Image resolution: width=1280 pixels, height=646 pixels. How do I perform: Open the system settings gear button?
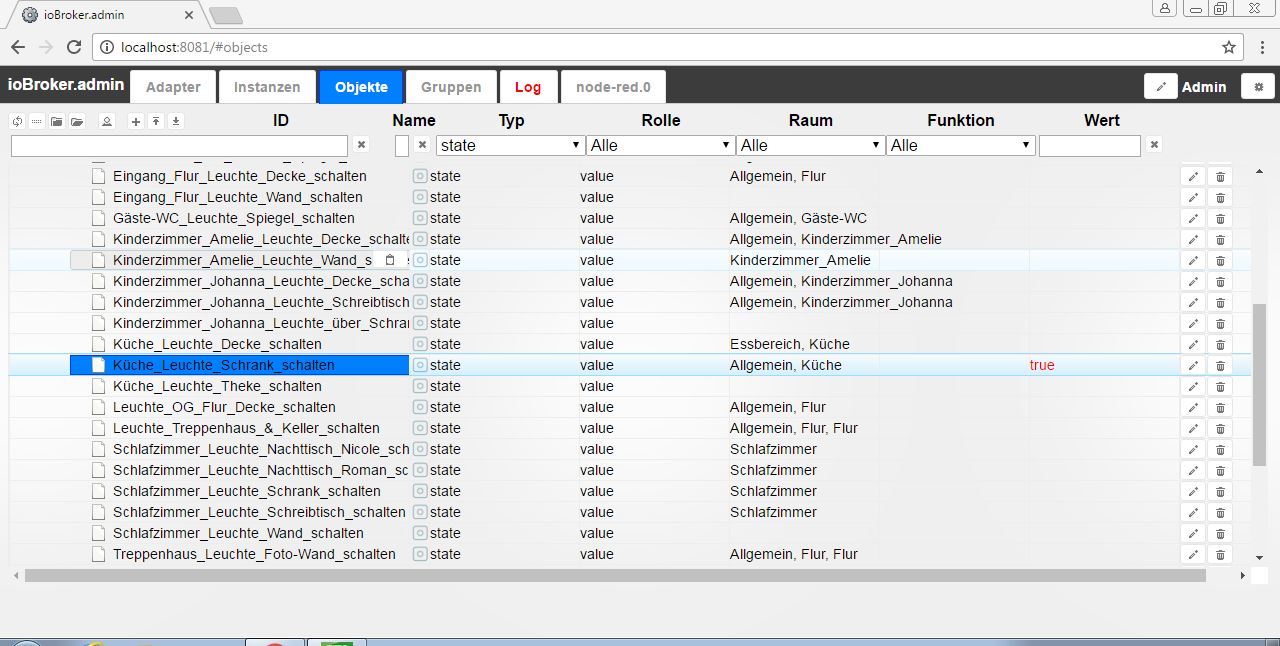[x=1258, y=87]
